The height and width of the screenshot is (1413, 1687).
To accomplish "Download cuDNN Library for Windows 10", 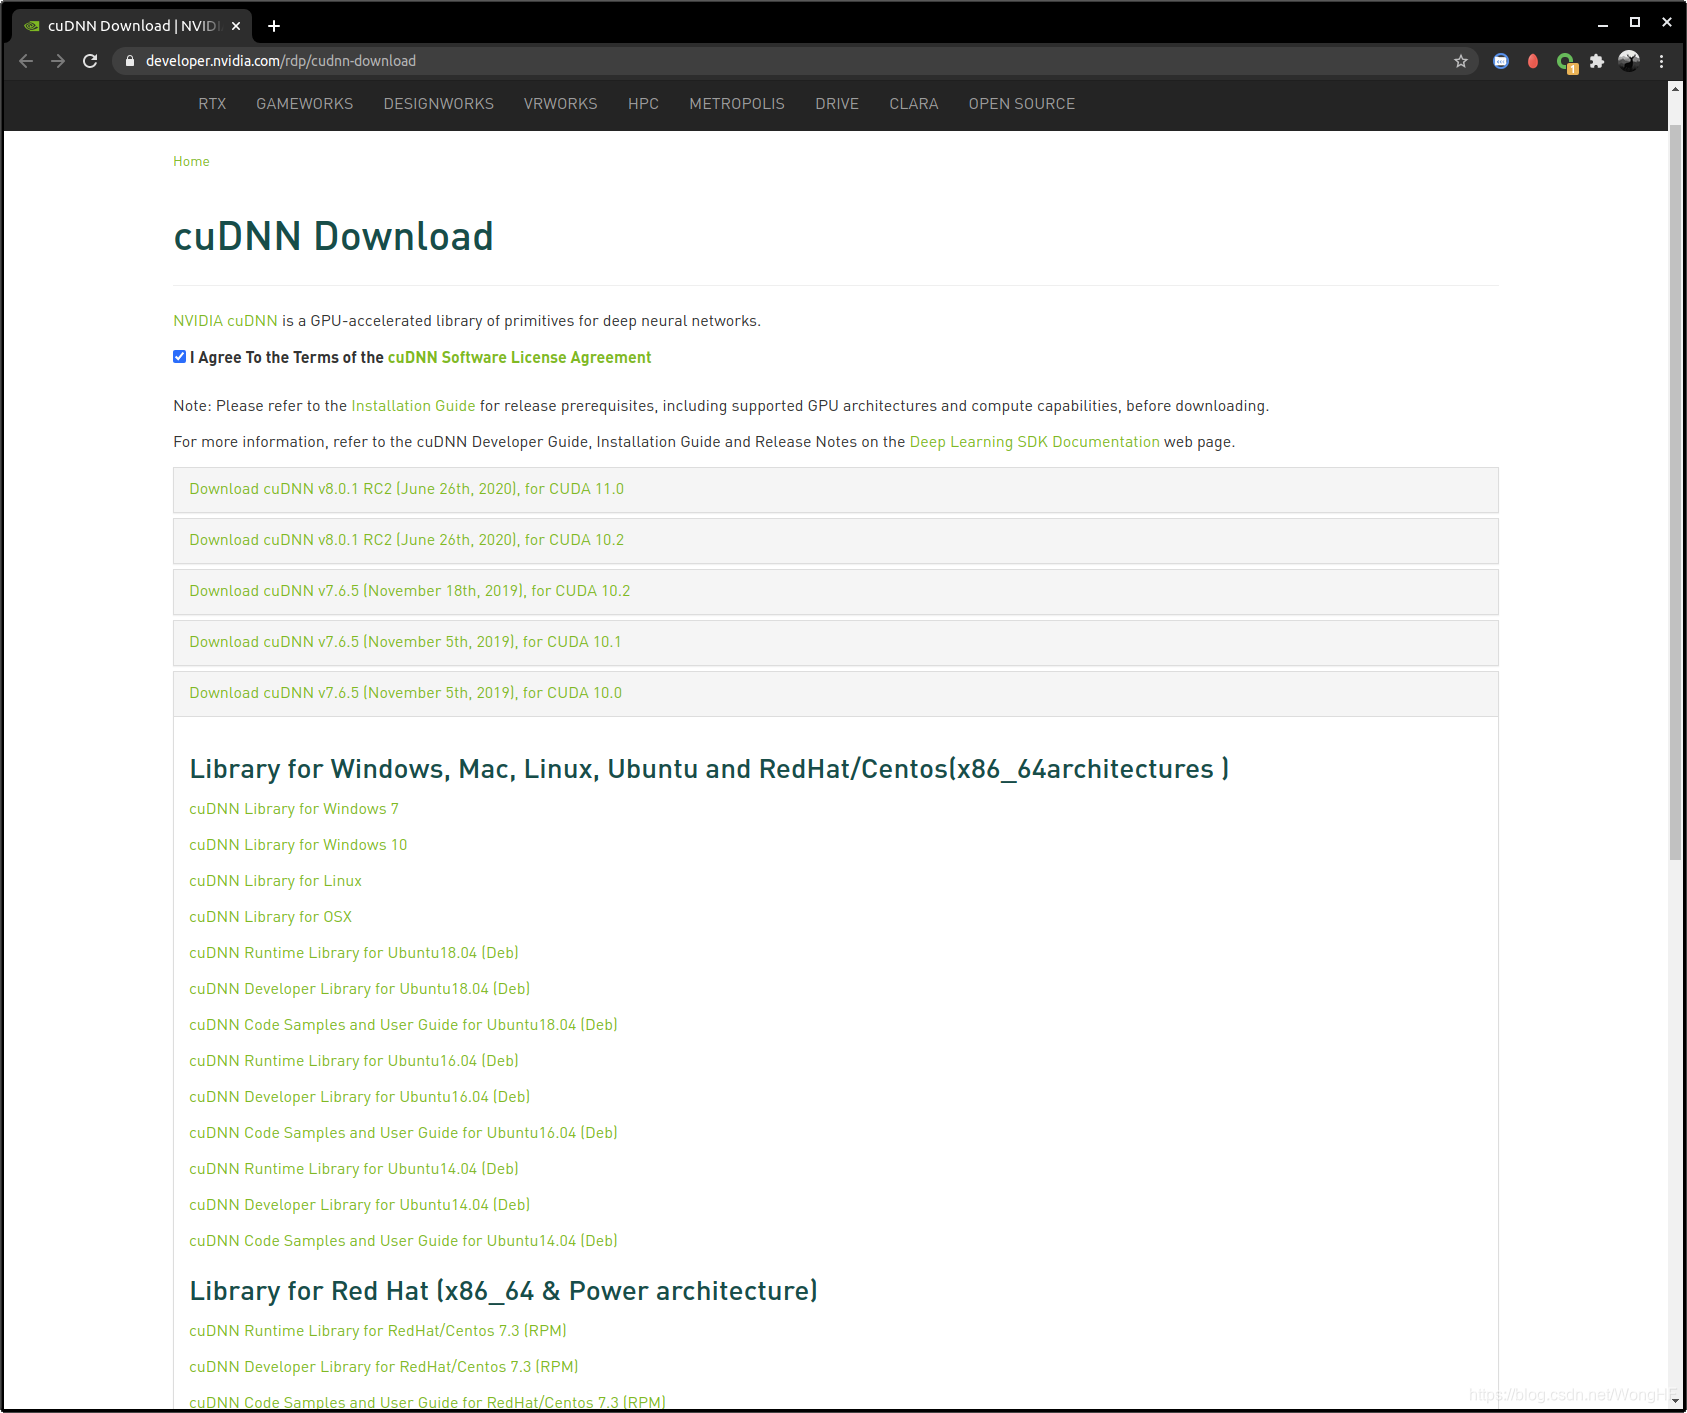I will point(298,845).
